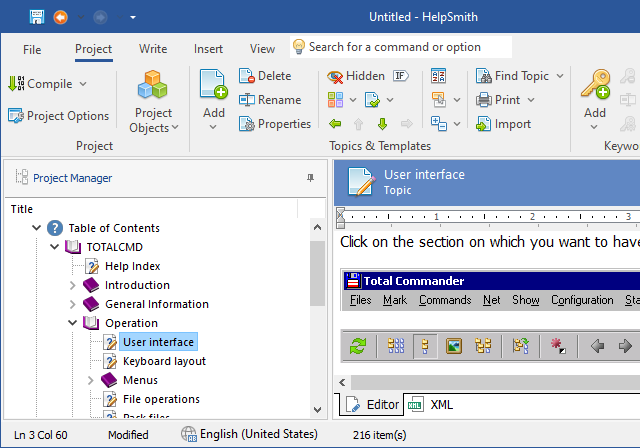Select the File operations topic
Image resolution: width=640 pixels, height=448 pixels.
[x=161, y=399]
